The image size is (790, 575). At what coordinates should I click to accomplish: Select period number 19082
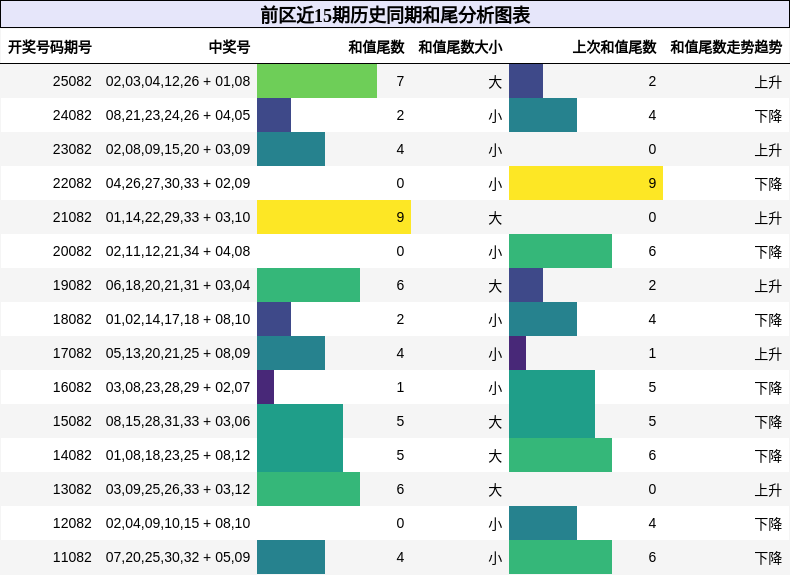pos(72,285)
